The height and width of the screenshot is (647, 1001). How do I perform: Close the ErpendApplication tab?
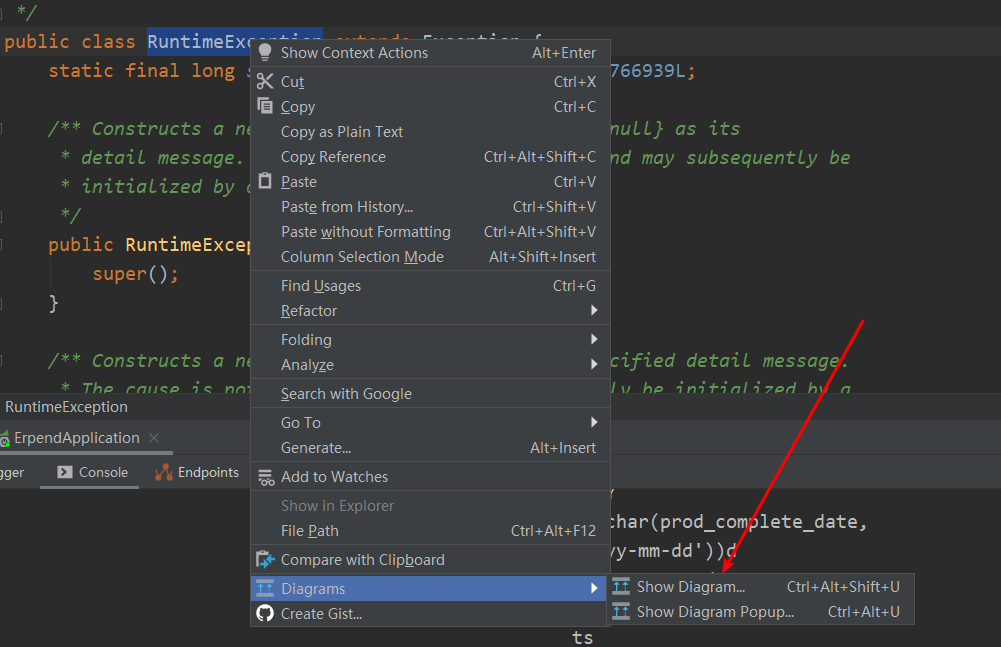[154, 438]
